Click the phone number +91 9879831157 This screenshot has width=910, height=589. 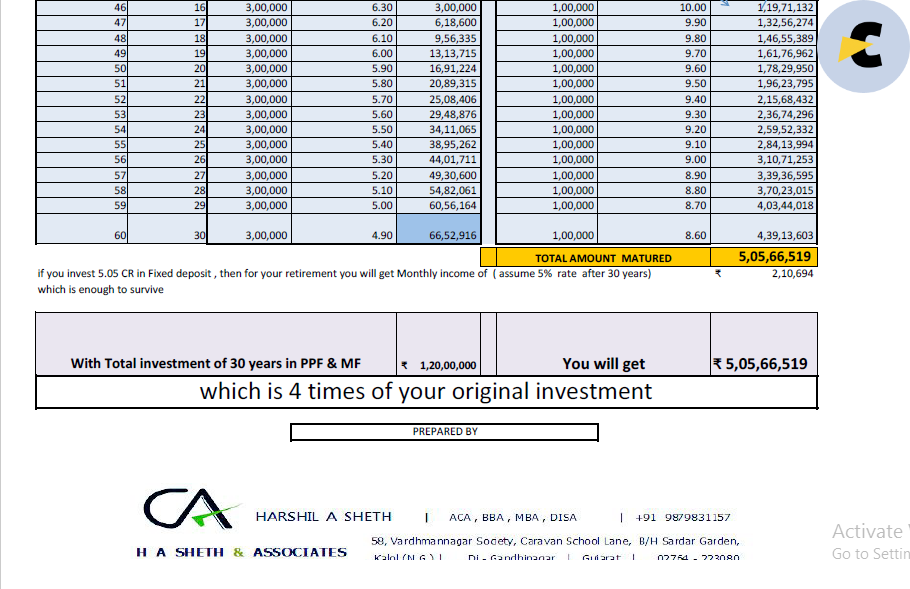click(x=682, y=517)
